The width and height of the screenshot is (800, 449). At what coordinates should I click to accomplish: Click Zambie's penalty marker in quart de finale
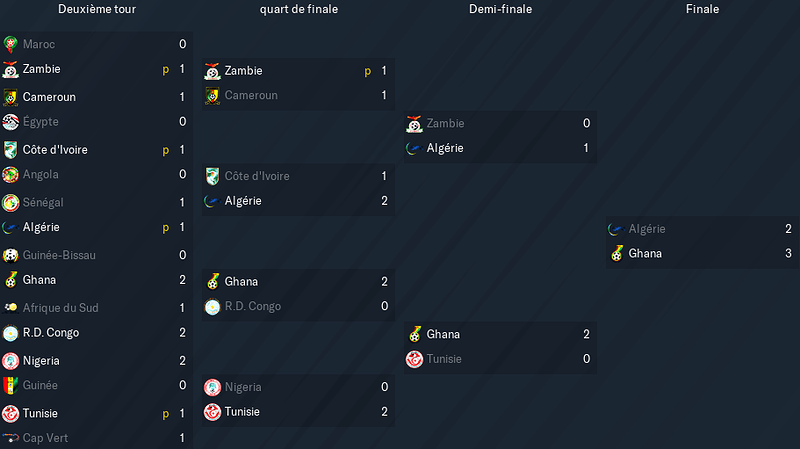click(x=367, y=71)
